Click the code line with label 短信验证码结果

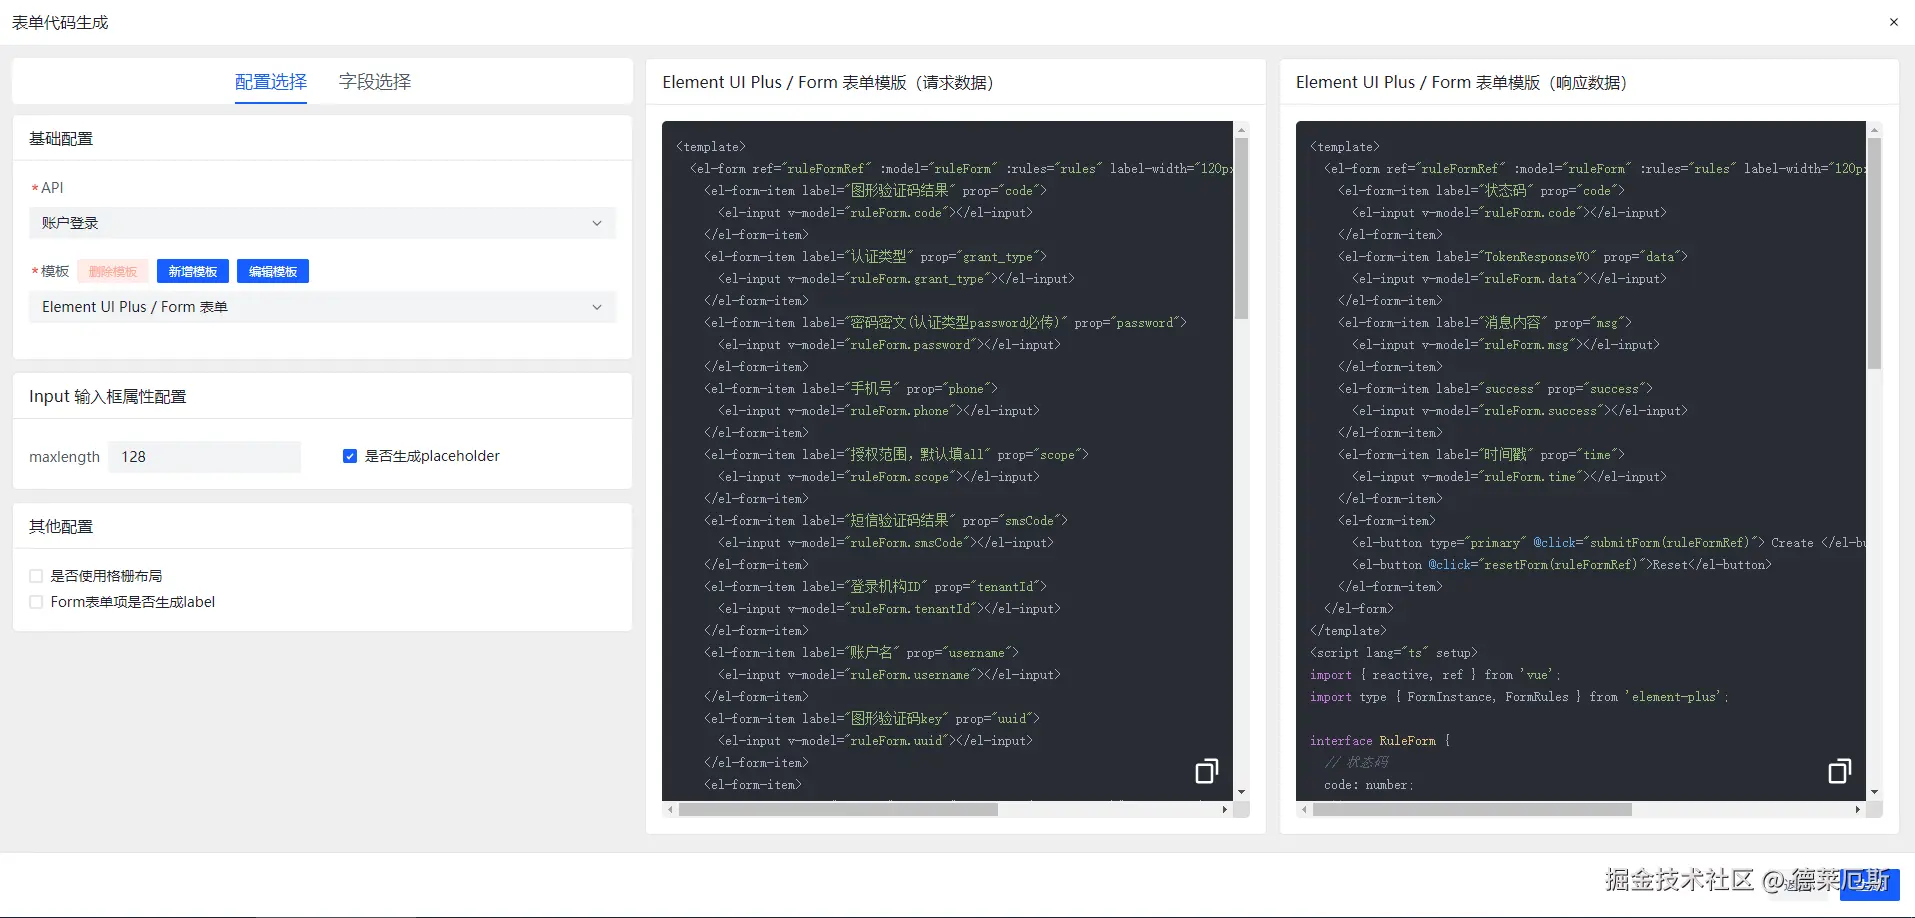click(886, 521)
